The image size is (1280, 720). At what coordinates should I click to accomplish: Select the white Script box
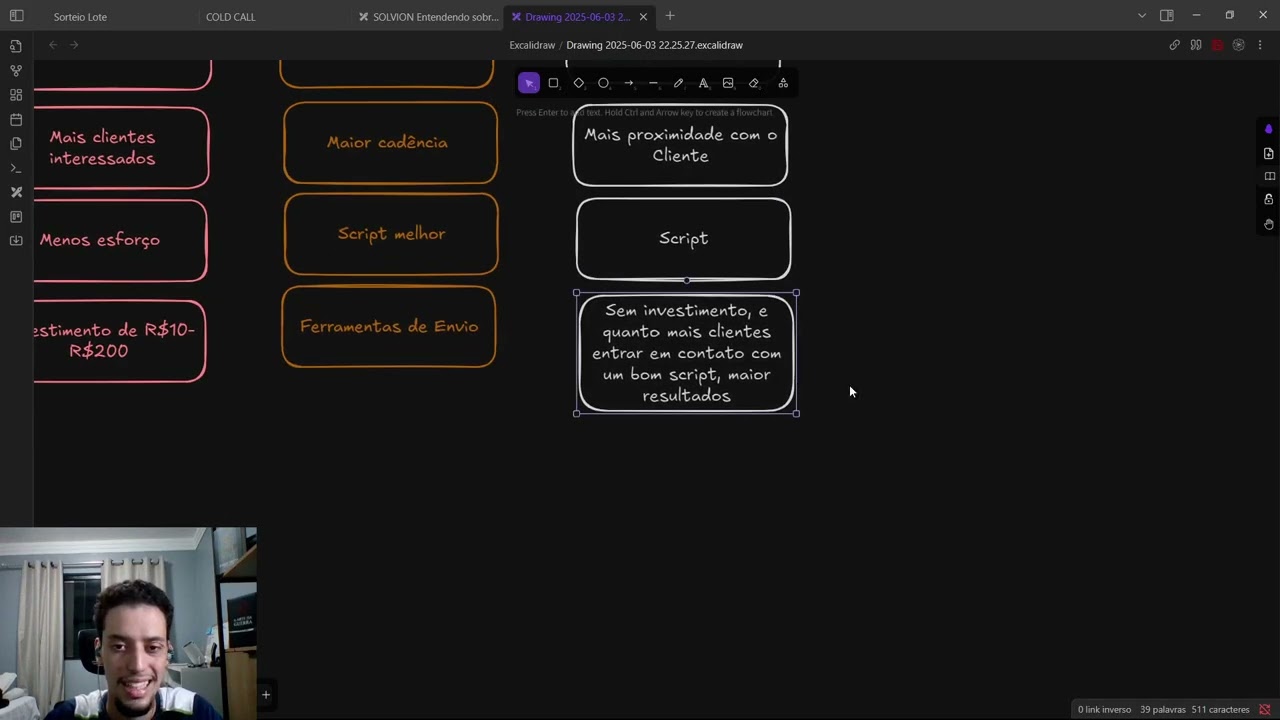pyautogui.click(x=683, y=239)
